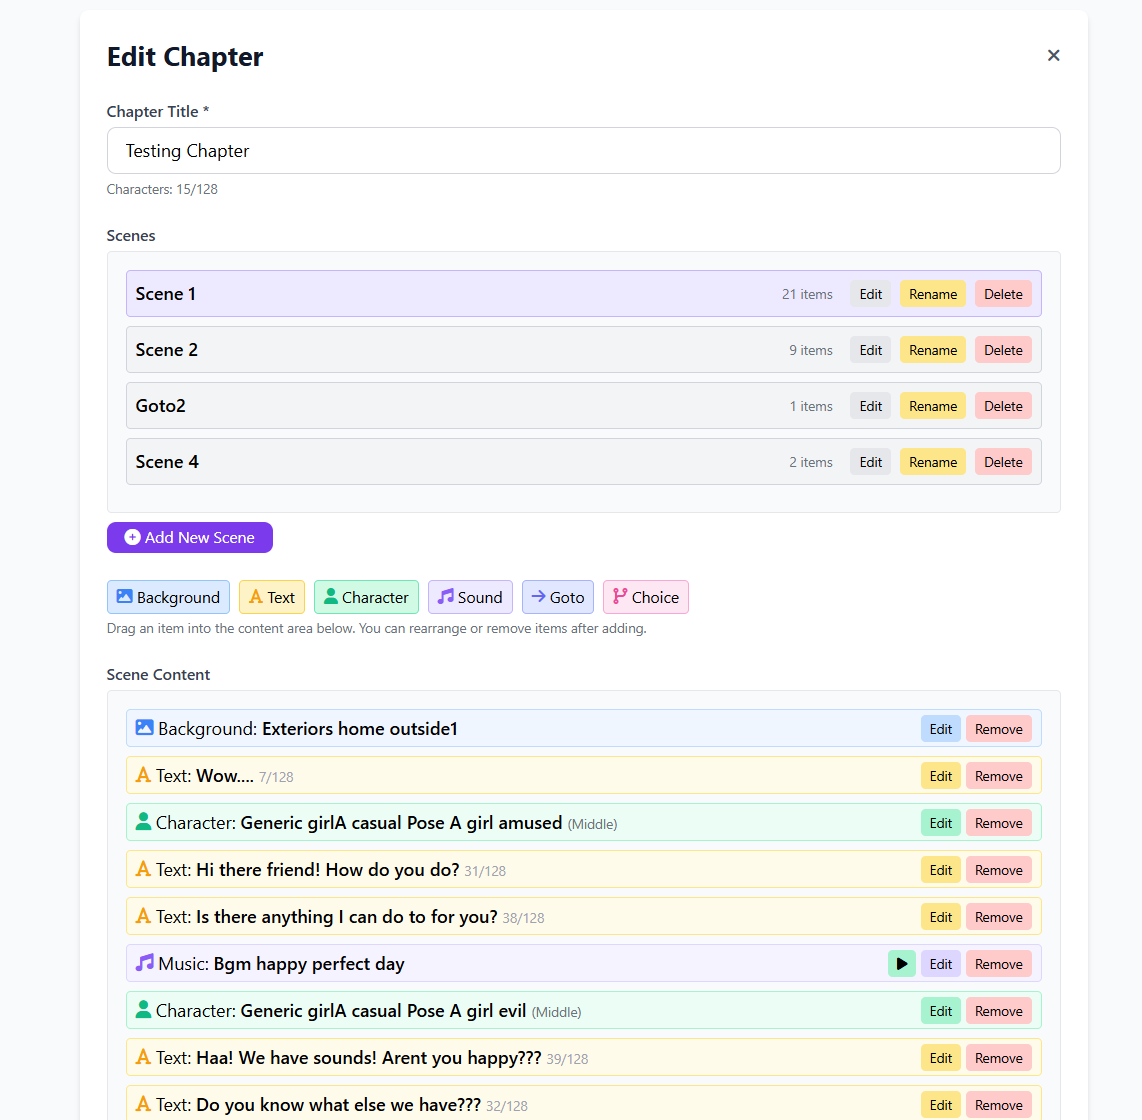Remove the Exteriors home outside1 background item
The image size is (1142, 1120).
998,729
